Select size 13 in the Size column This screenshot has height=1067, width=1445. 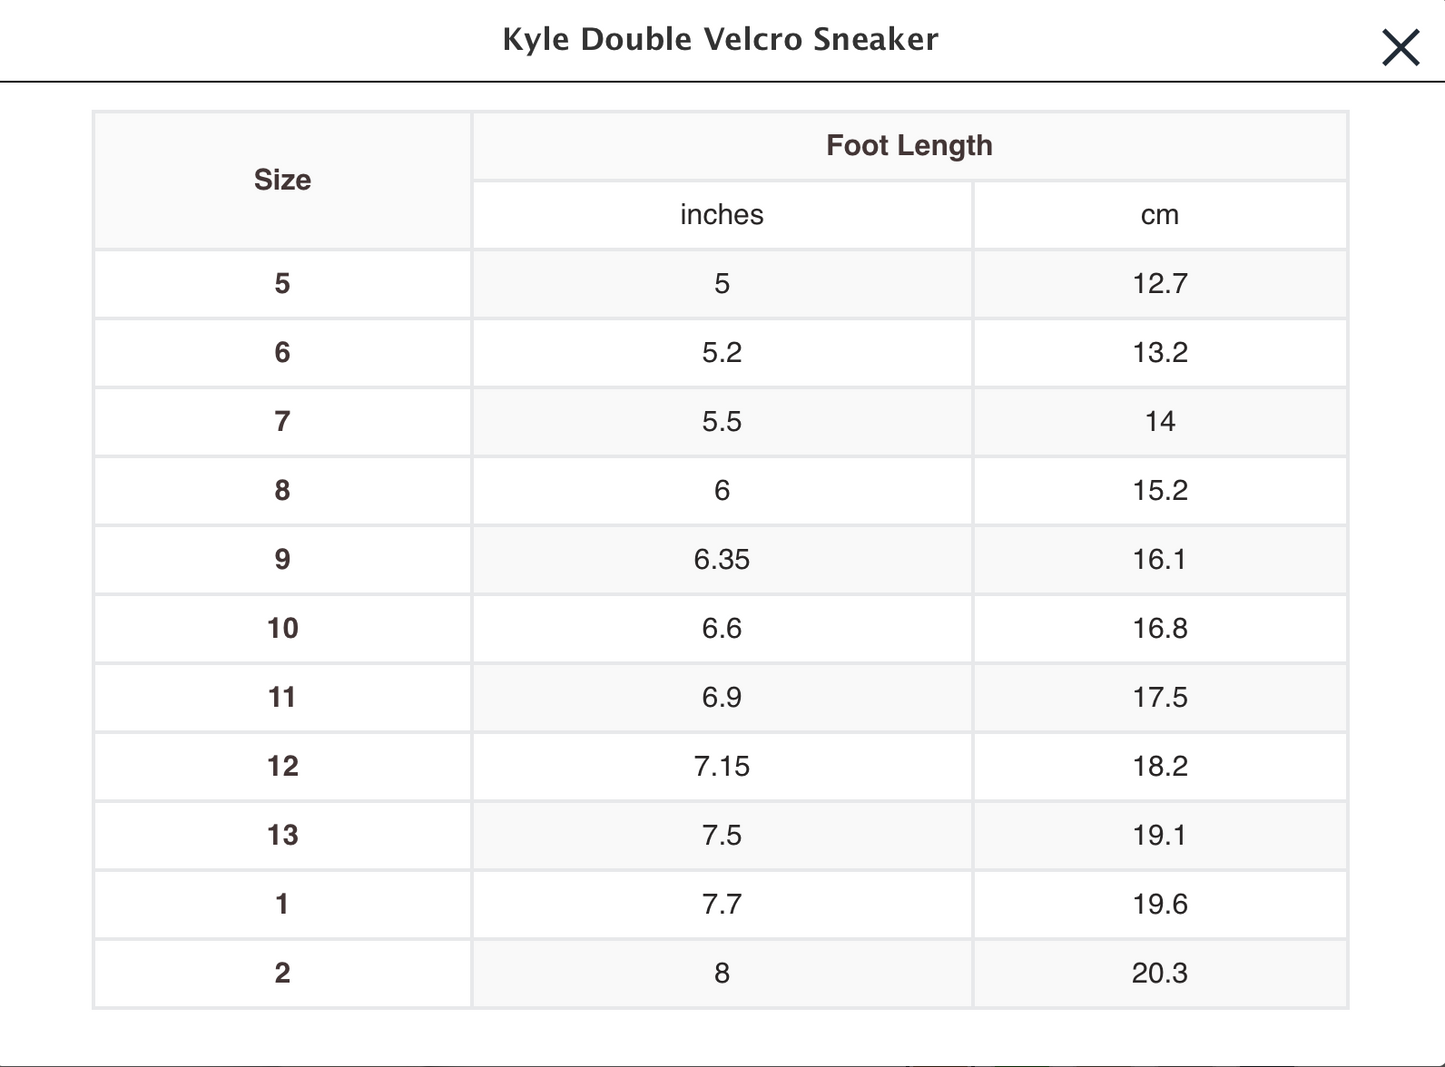[x=282, y=836]
